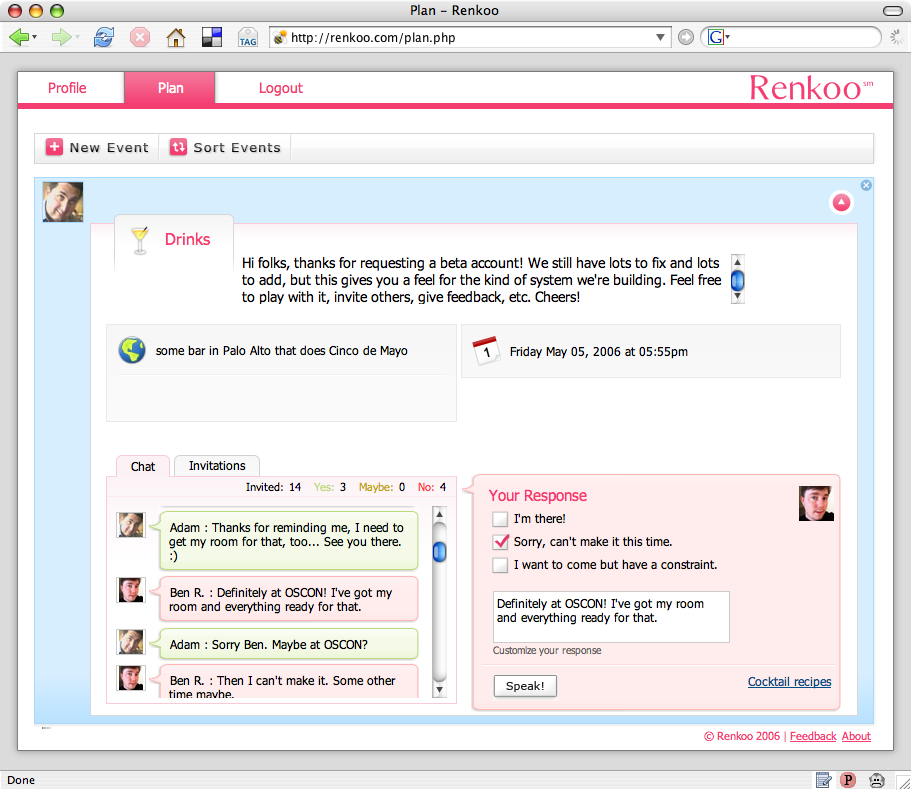Viewport: 911px width, 790px height.
Task: Click the globe location icon
Action: tap(132, 350)
